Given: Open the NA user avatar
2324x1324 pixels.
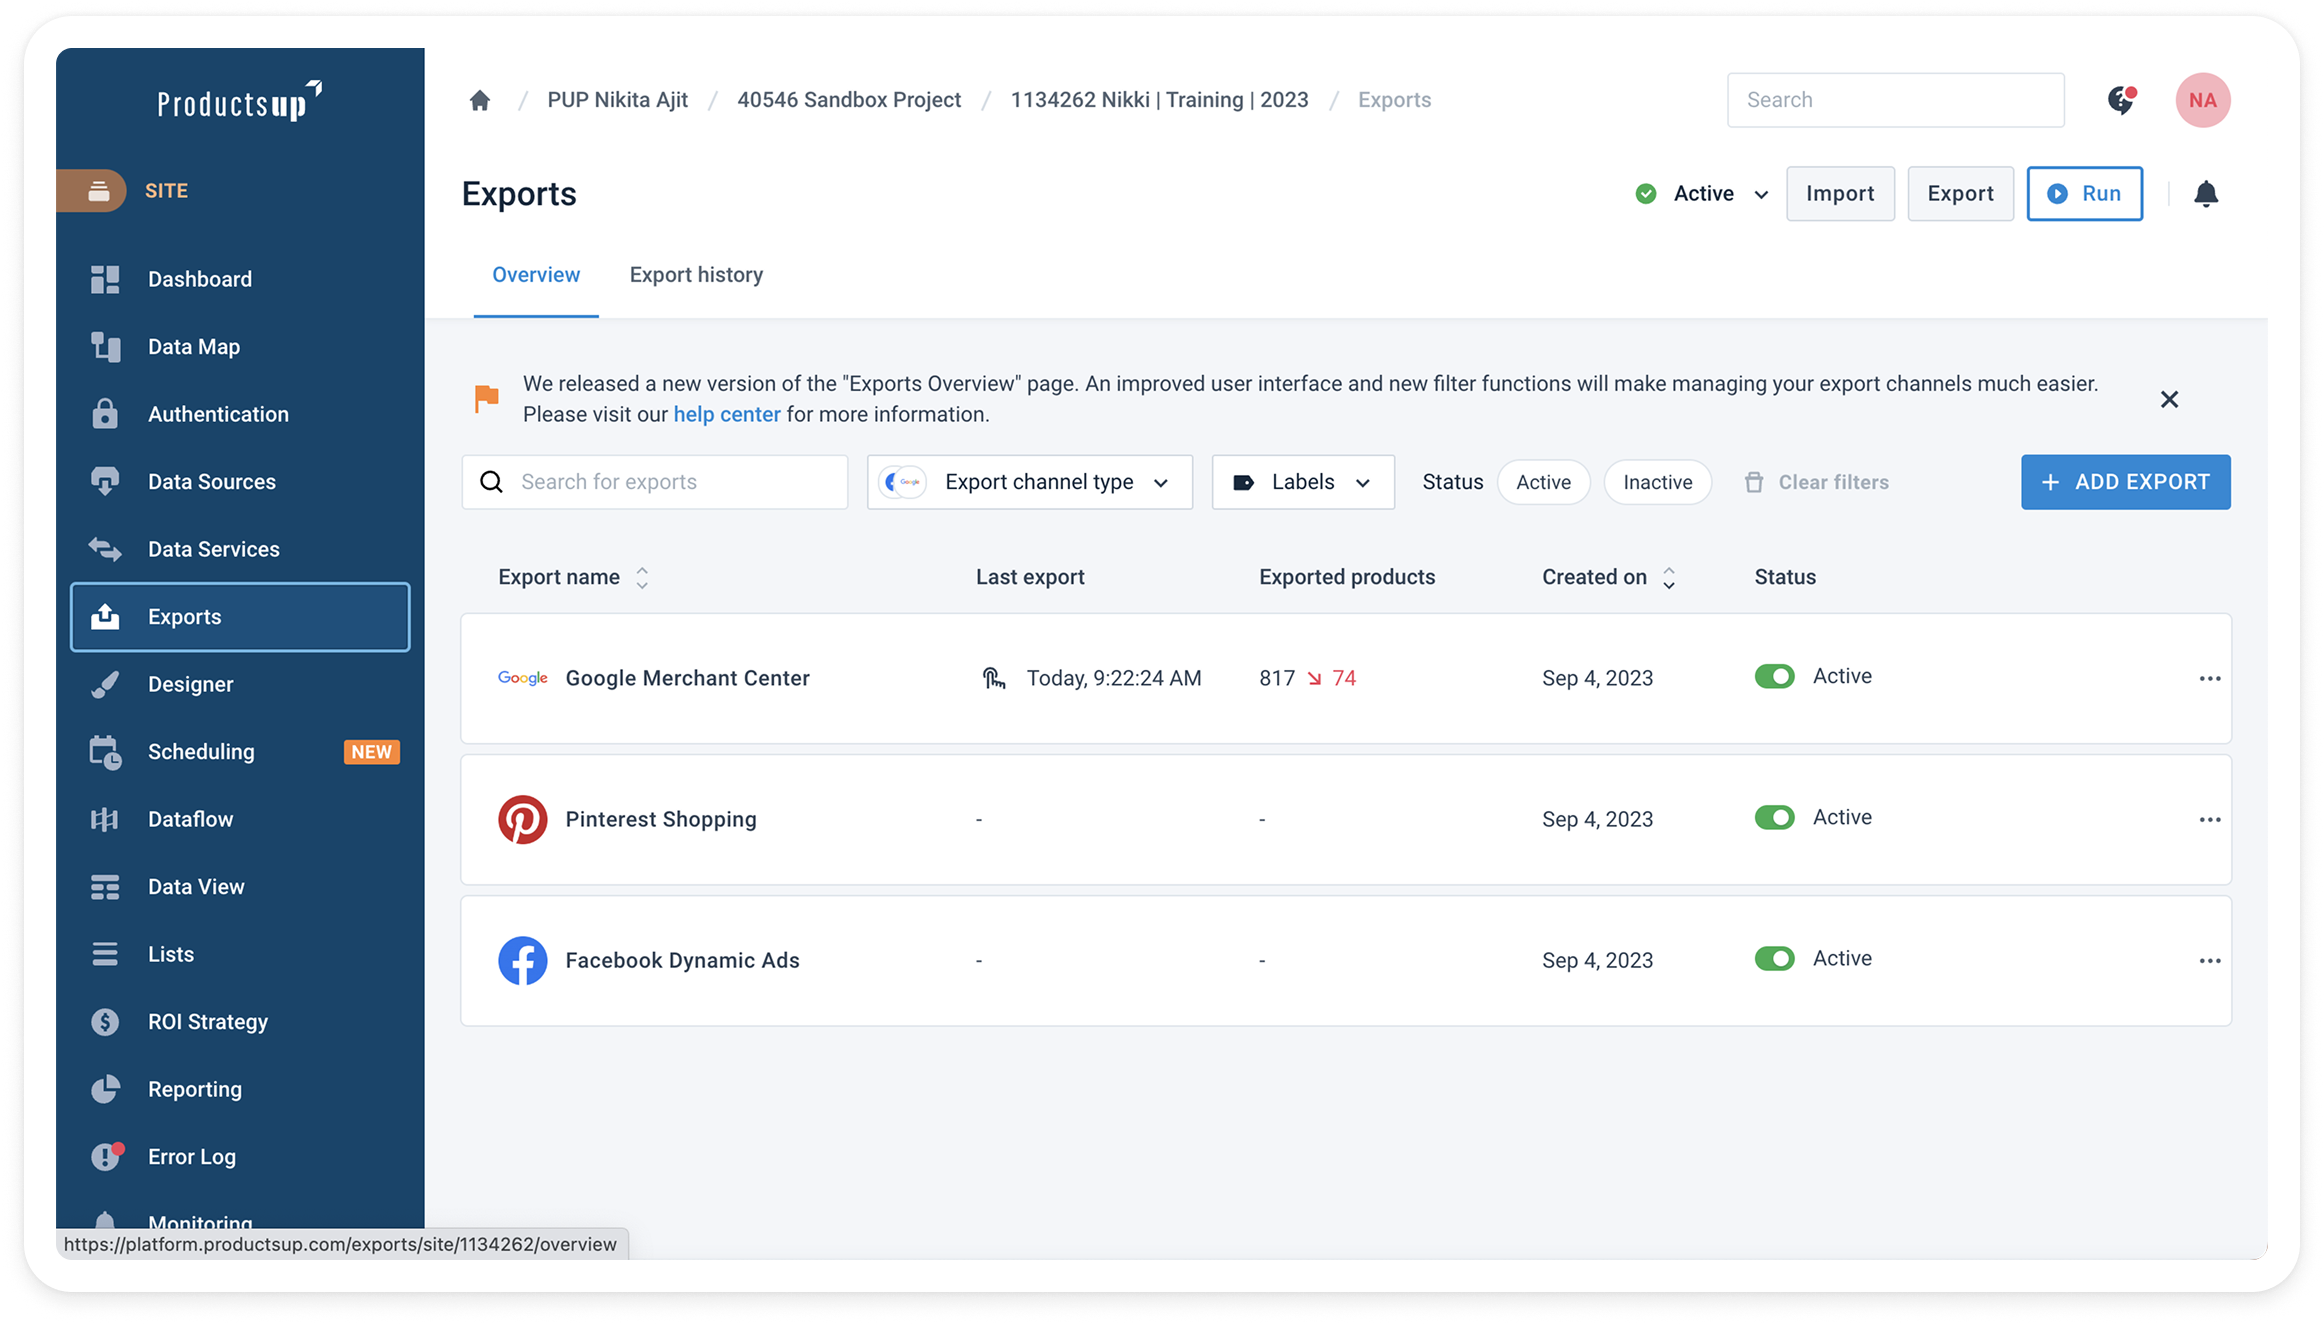Looking at the screenshot, I should [2203, 100].
